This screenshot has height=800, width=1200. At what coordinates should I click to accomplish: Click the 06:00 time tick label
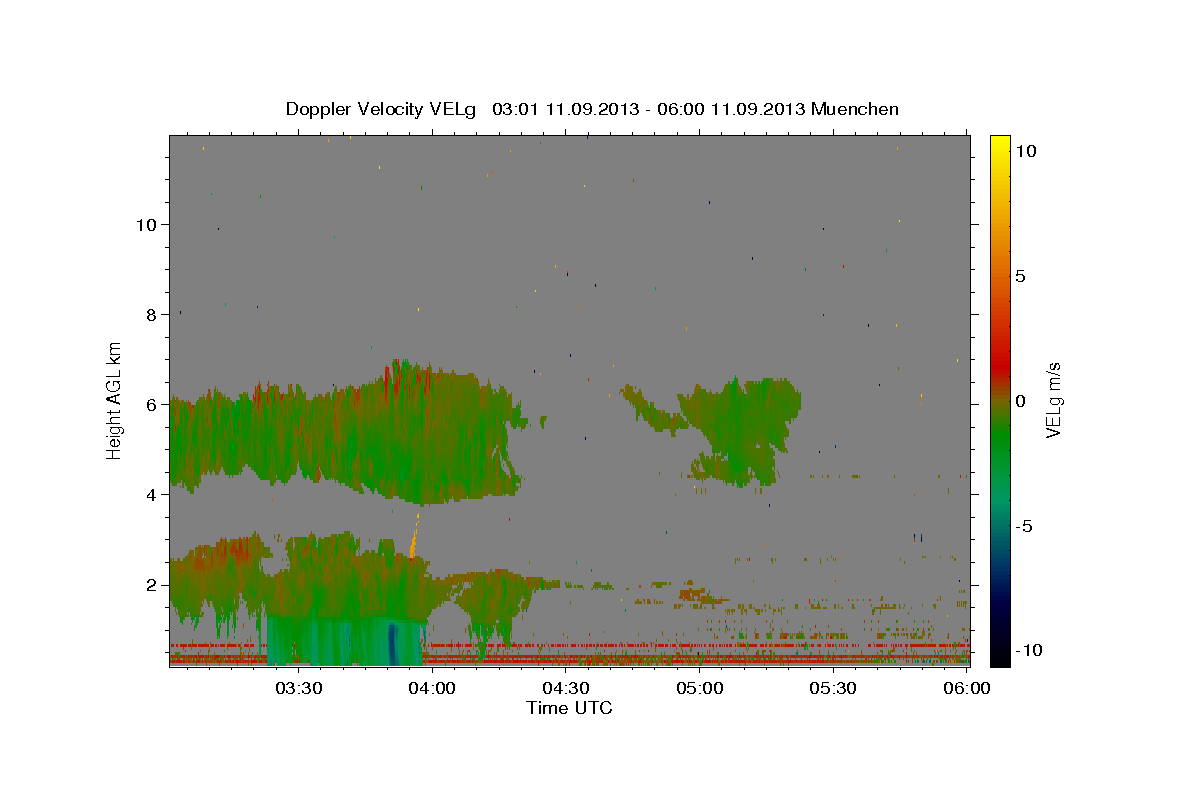(966, 688)
